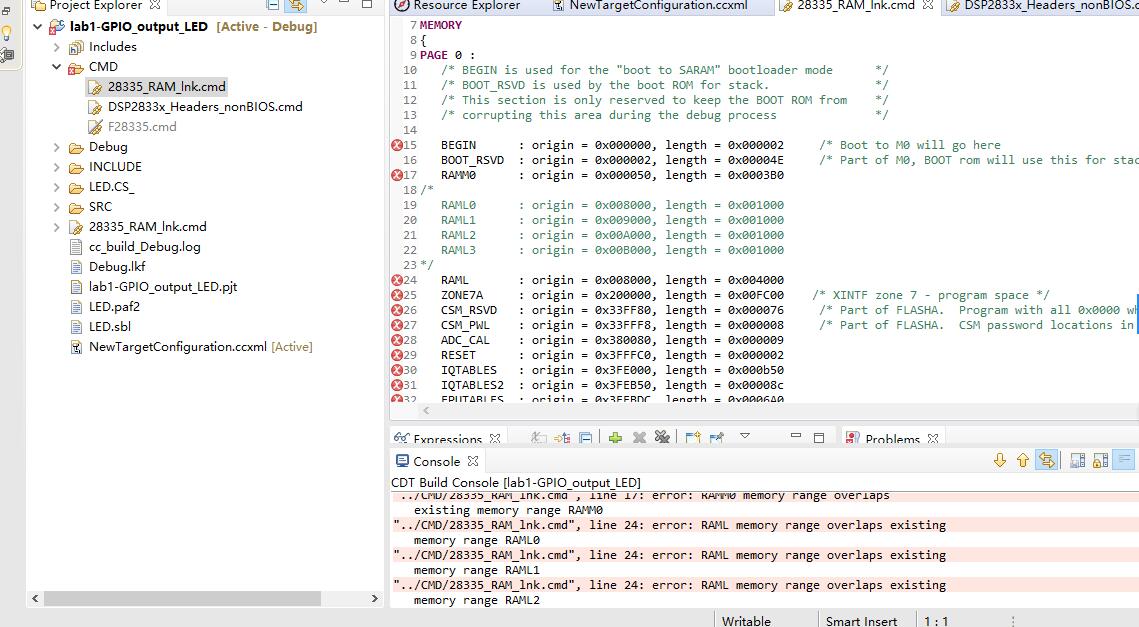Collapse the lab1-GPIO_output_LED project node
The height and width of the screenshot is (627, 1139).
[x=38, y=27]
